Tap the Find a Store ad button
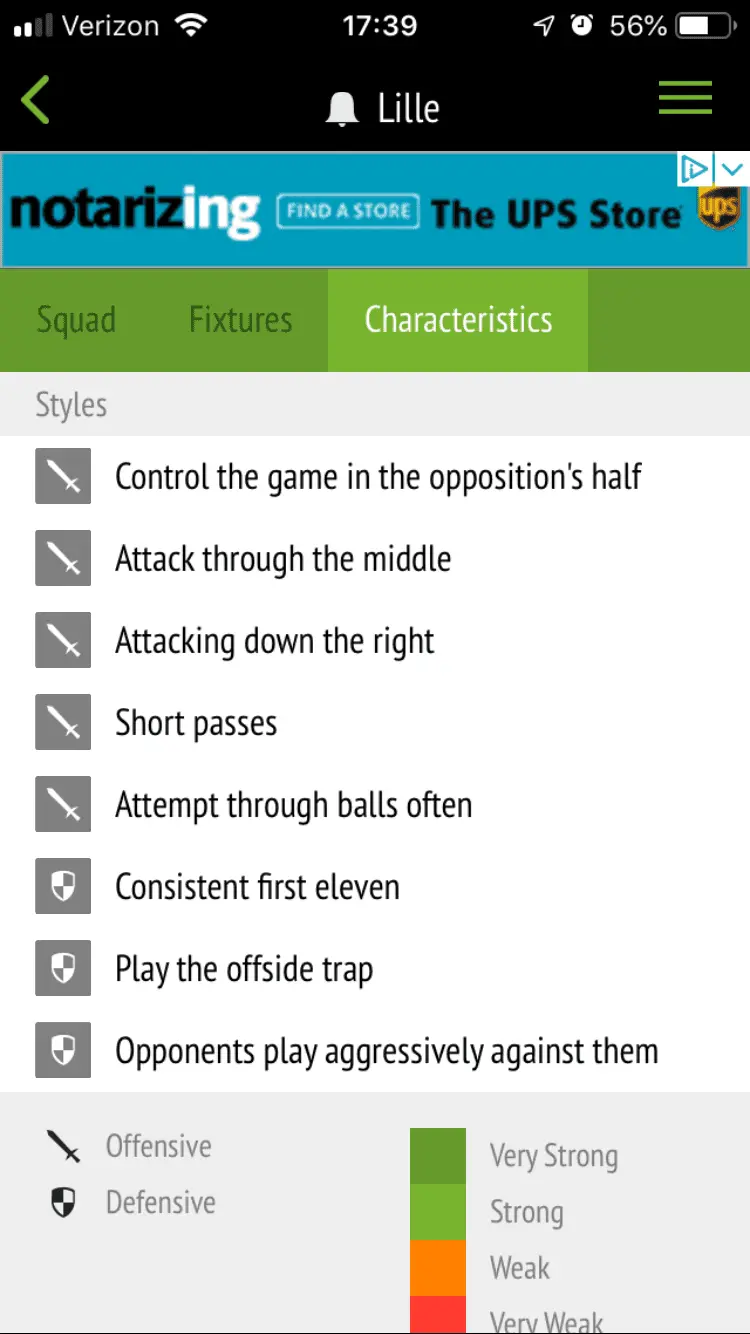Screen dimensions: 750x1334 [347, 211]
